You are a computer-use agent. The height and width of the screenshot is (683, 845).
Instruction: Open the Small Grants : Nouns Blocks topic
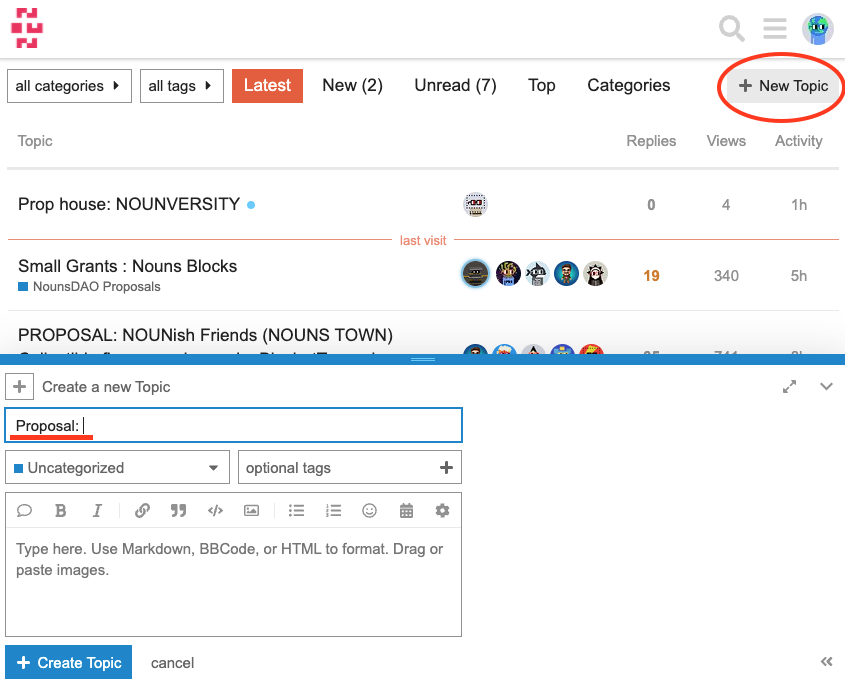(x=128, y=266)
